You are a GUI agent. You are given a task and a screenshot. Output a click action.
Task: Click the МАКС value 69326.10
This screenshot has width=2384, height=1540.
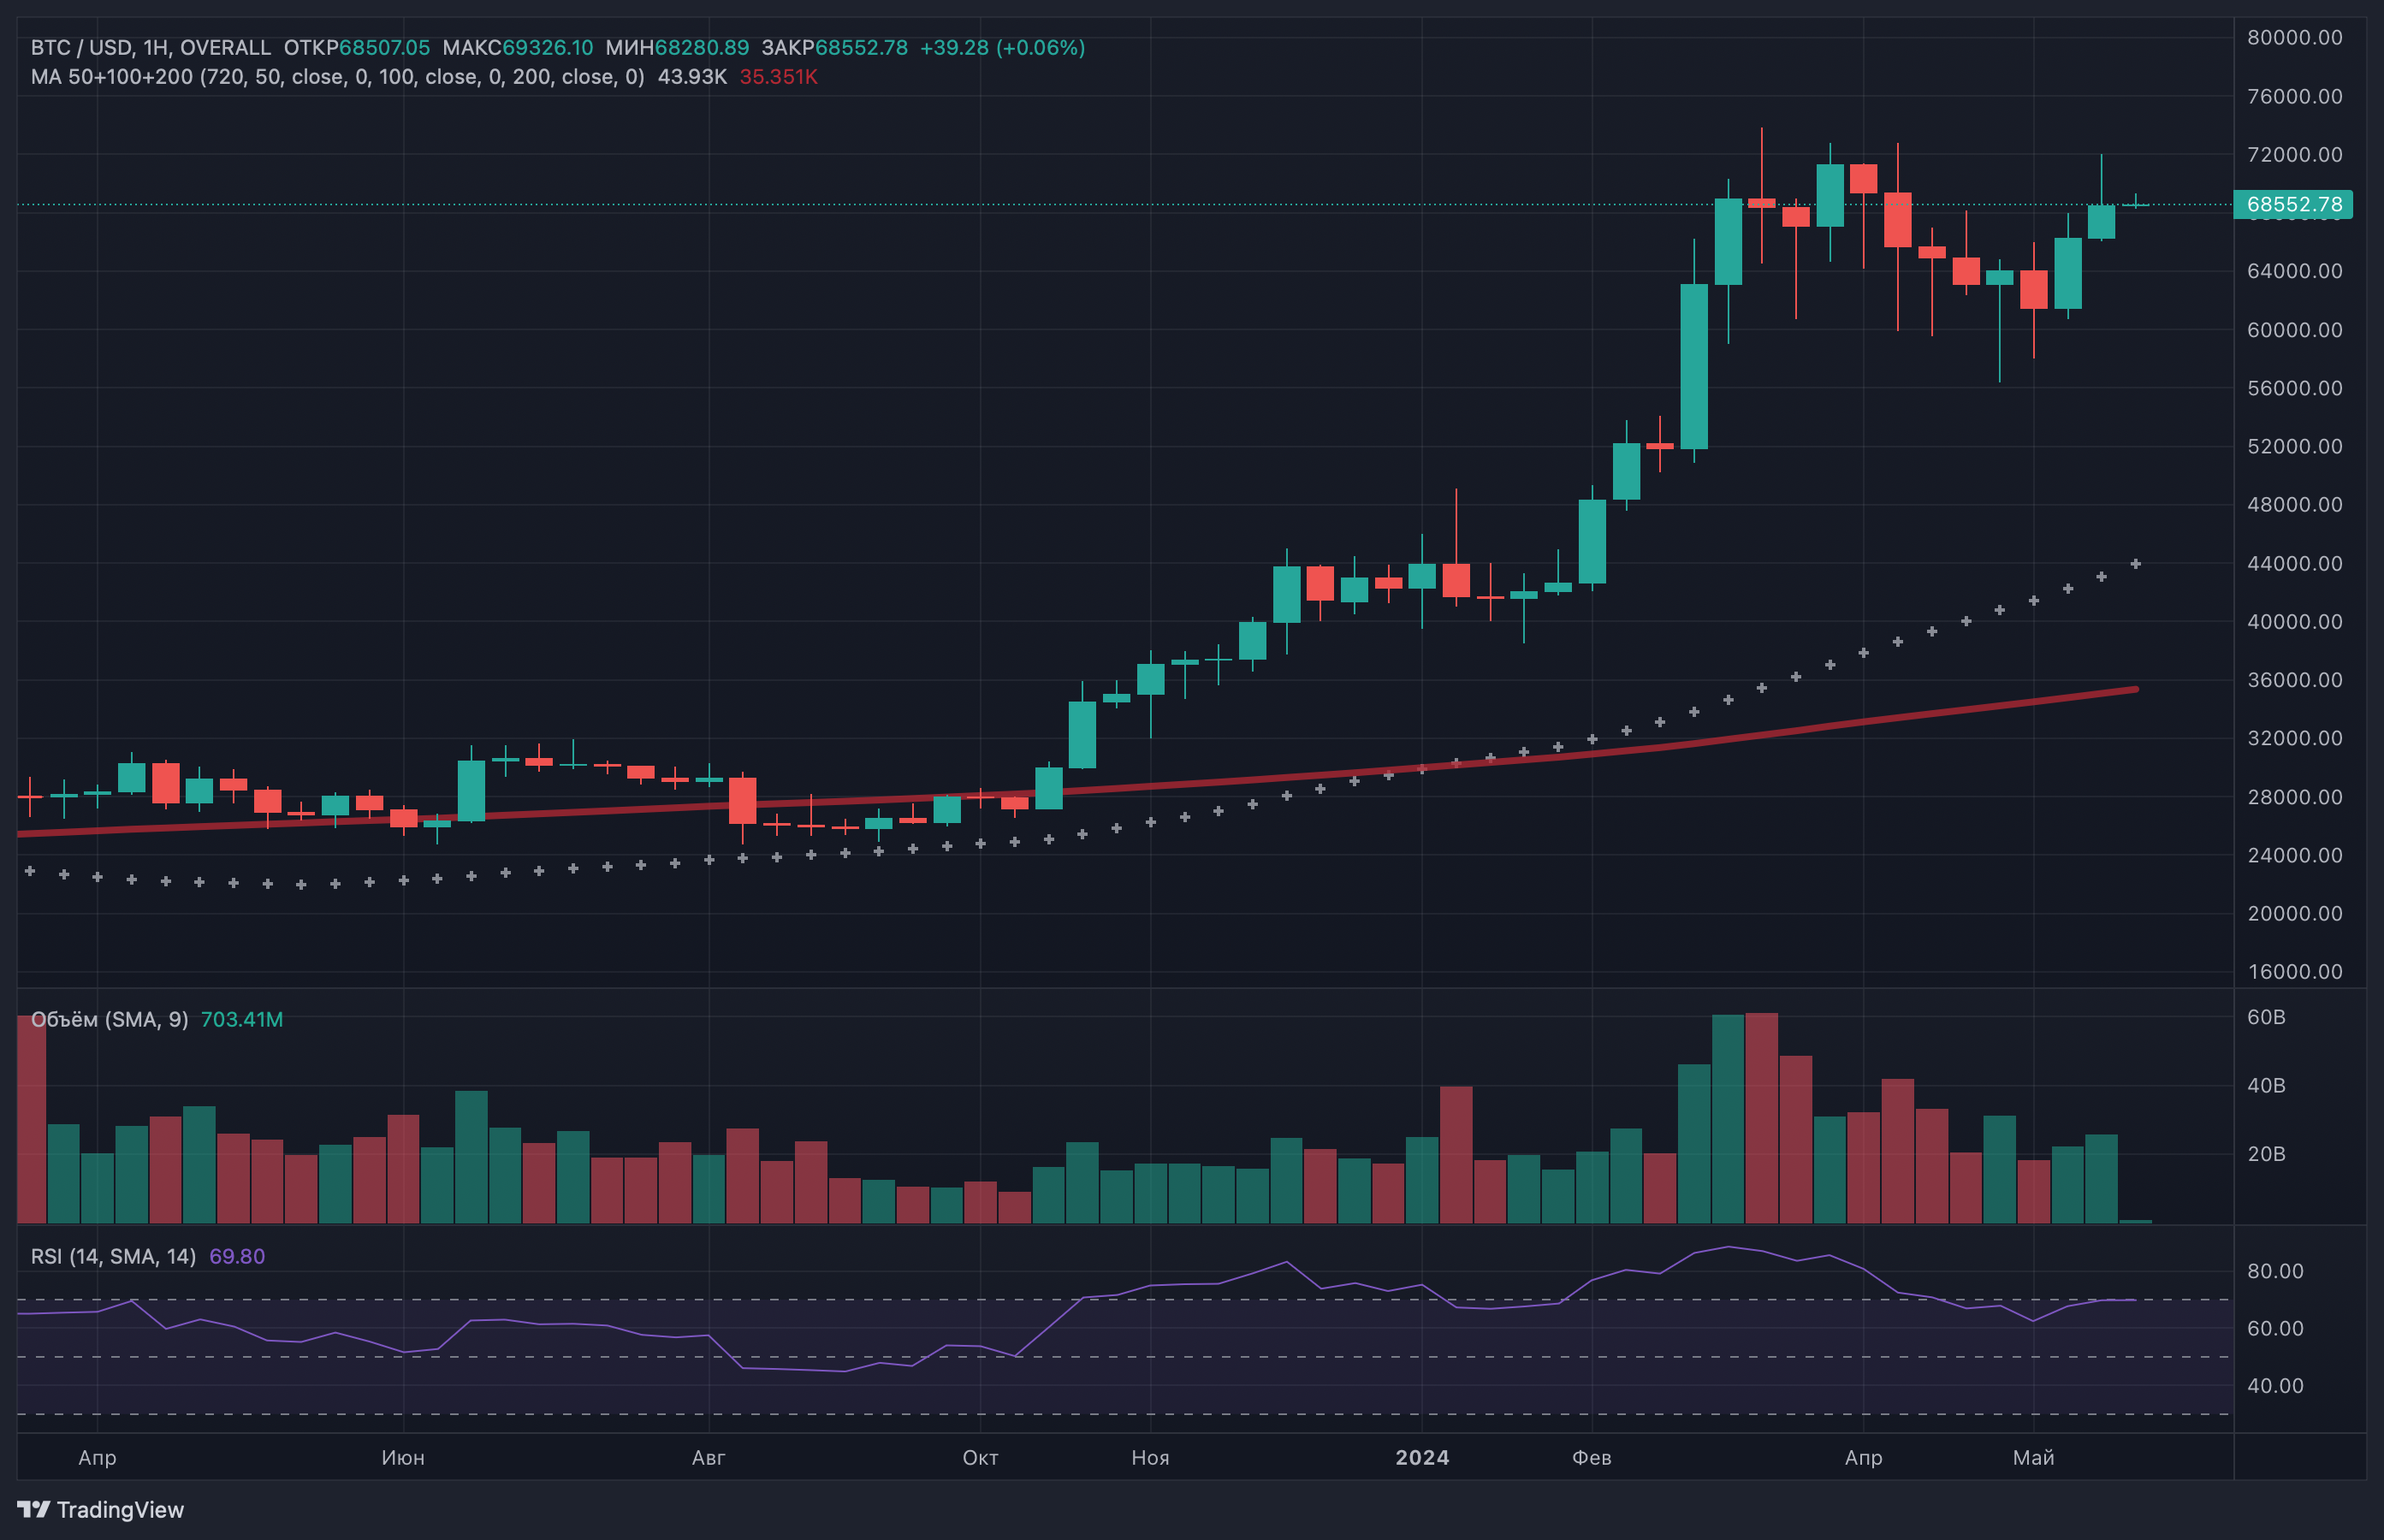point(547,48)
